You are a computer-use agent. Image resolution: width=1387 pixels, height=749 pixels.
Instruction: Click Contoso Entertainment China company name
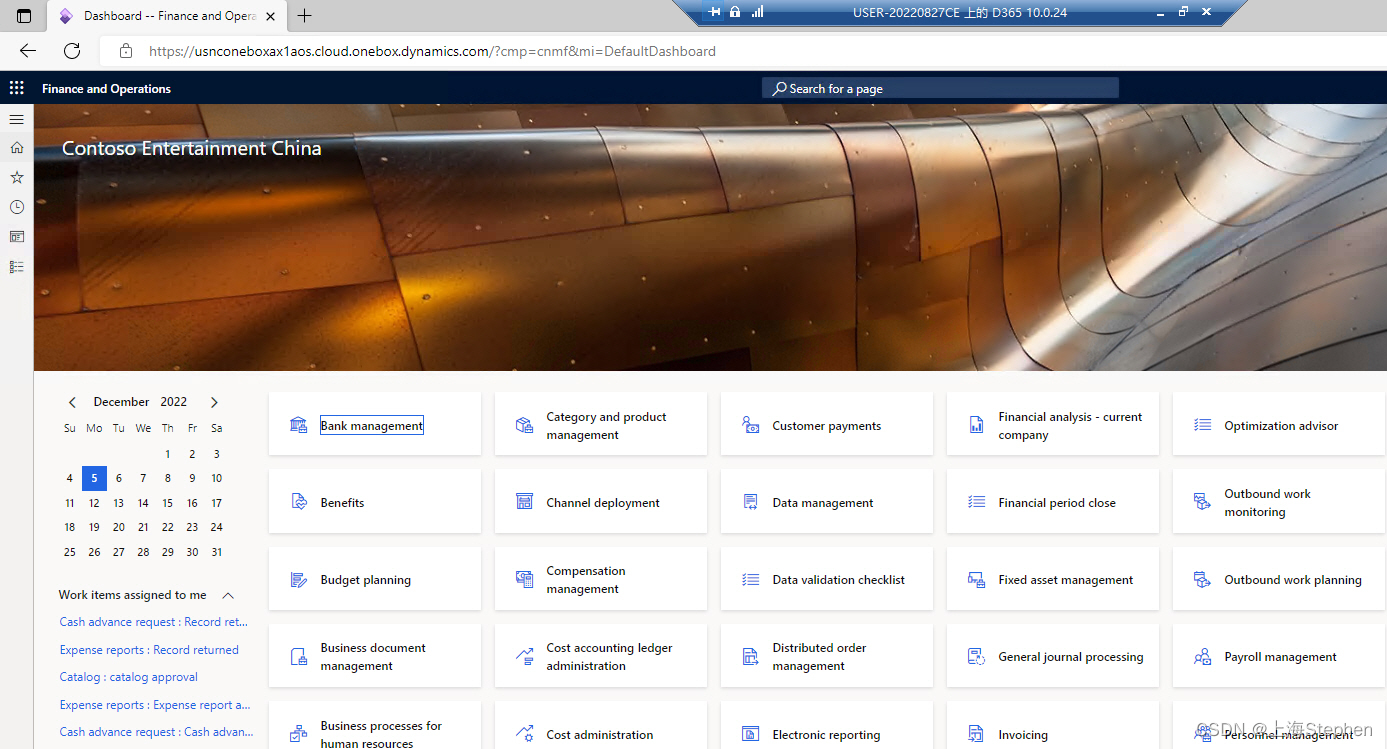coord(192,148)
